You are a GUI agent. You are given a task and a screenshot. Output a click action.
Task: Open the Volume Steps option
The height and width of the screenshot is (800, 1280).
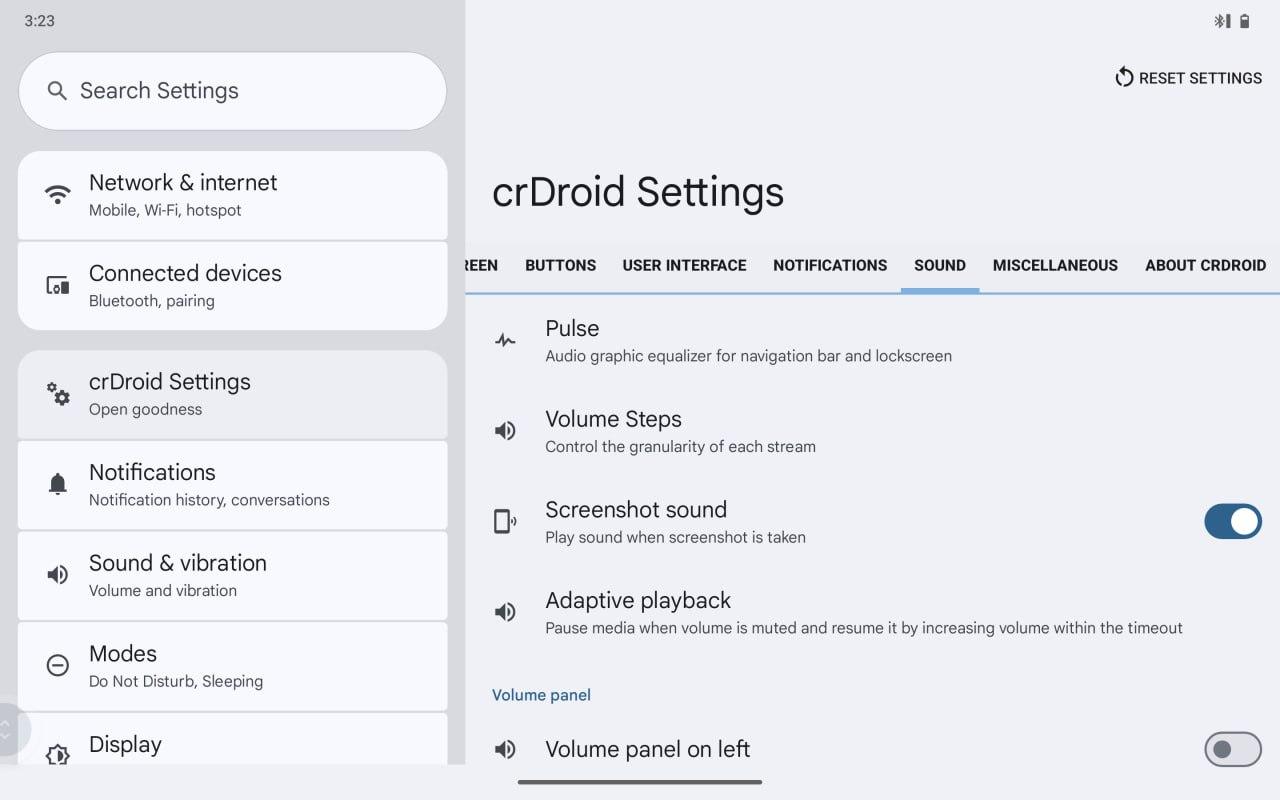(x=872, y=431)
